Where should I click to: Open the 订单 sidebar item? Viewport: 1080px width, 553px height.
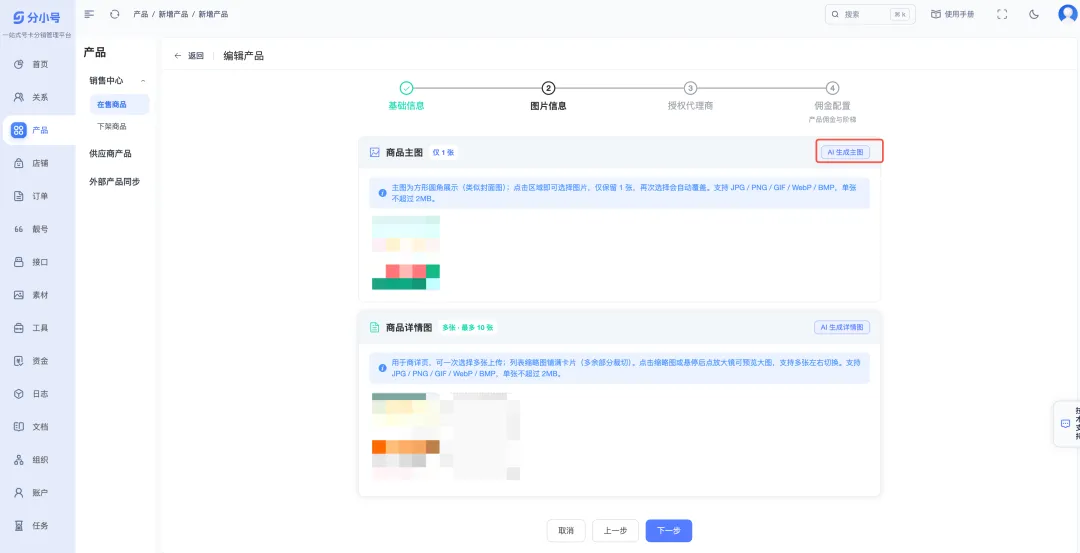pyautogui.click(x=37, y=196)
